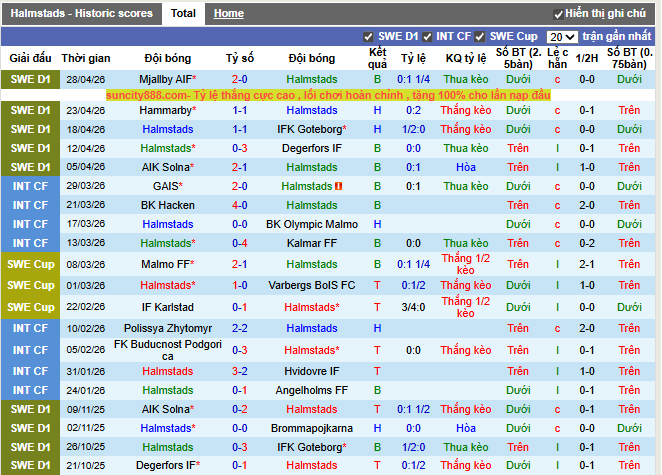Select the SWE Cup cell dated 22/02/26
Image resolution: width=662 pixels, height=475 pixels.
(30, 307)
